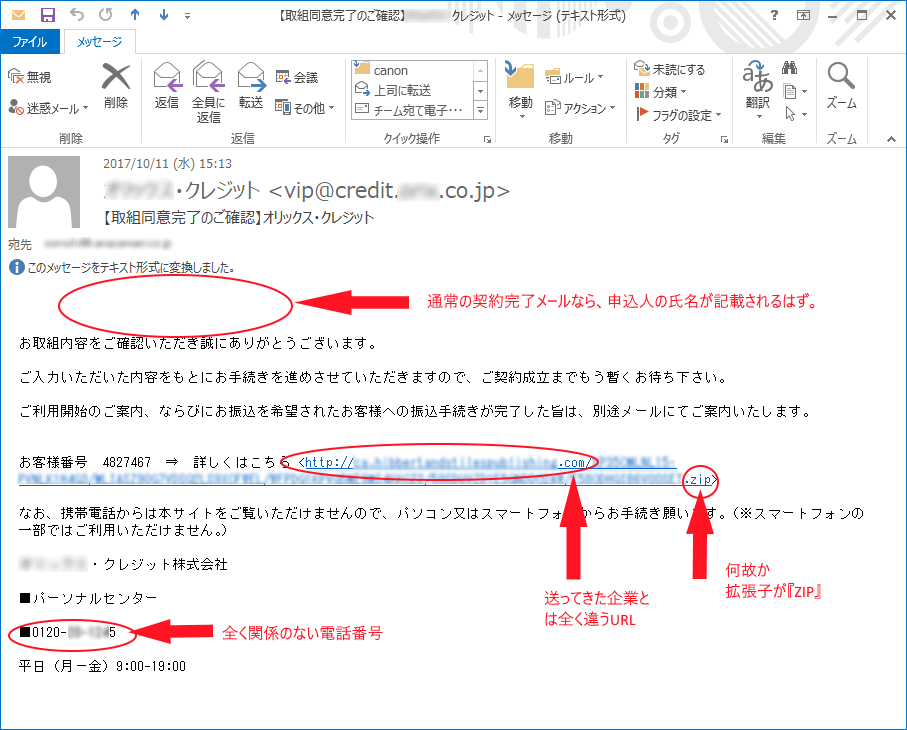This screenshot has height=730, width=907.
Task: Click the binoculars search icon
Action: tap(790, 68)
